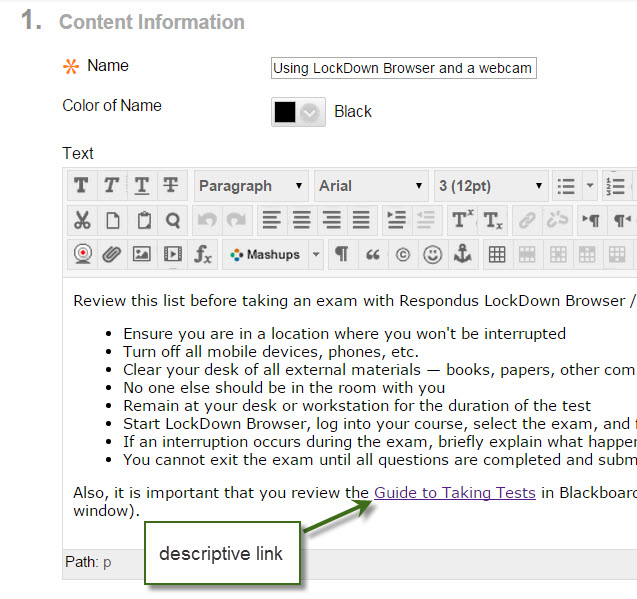Insert embedded media clip
Image resolution: width=637 pixels, height=599 pixels.
coord(172,255)
